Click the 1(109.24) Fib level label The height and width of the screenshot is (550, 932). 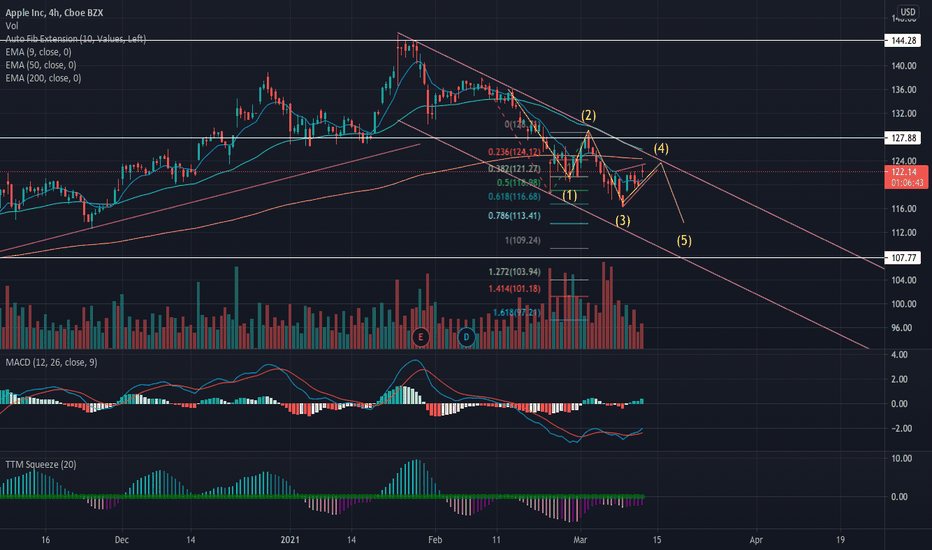[522, 240]
